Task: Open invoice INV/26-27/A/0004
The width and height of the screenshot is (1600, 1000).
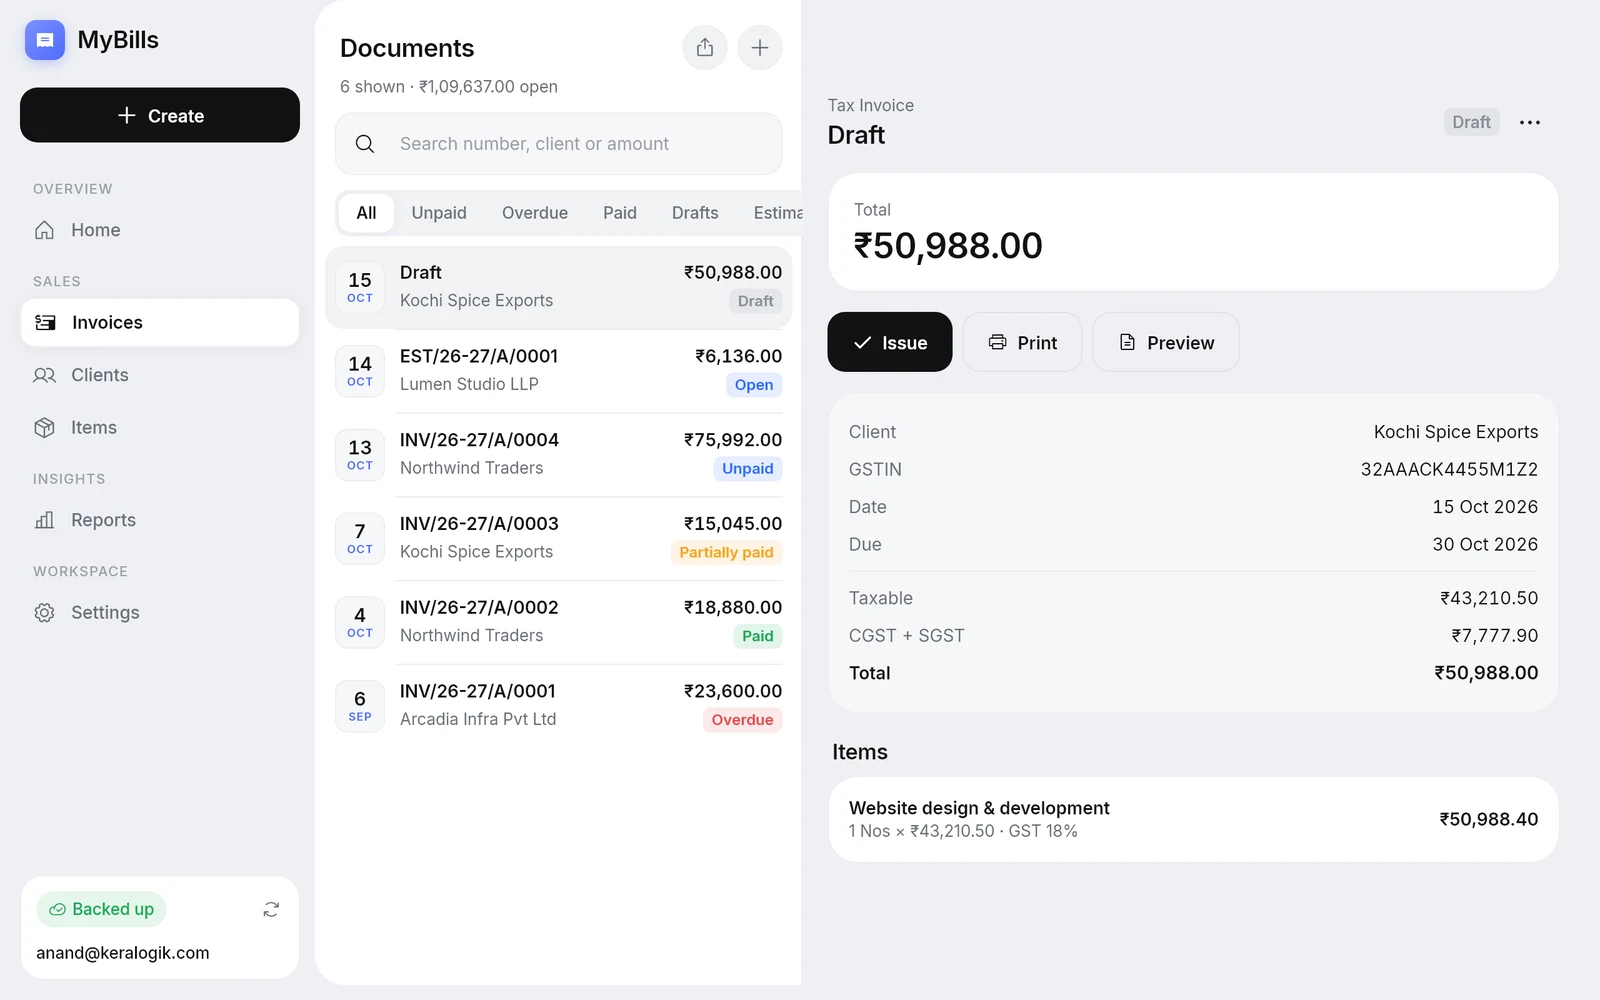Action: (559, 454)
